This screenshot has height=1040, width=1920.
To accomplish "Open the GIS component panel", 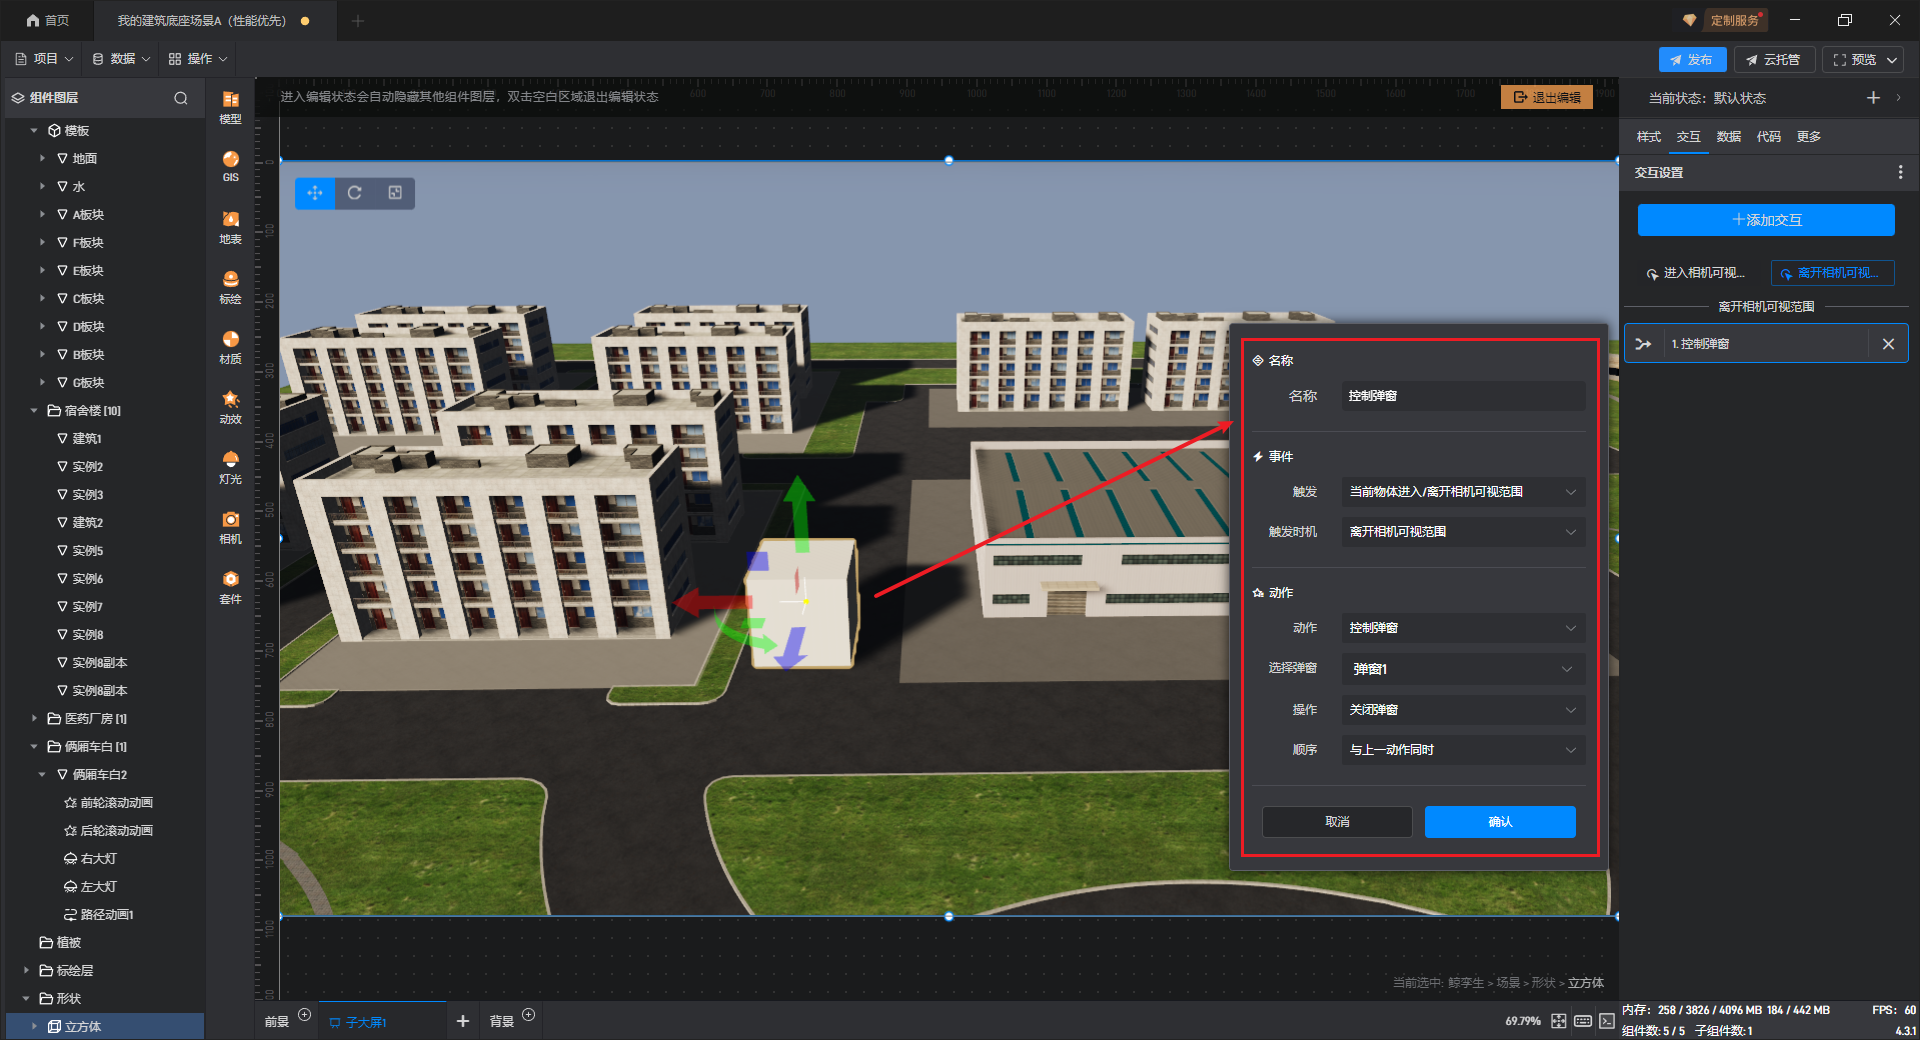I will [230, 165].
